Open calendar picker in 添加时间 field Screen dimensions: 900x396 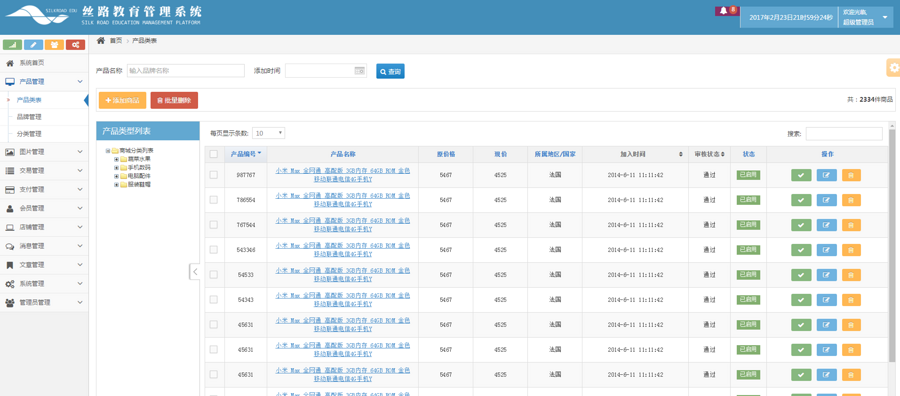coord(359,71)
